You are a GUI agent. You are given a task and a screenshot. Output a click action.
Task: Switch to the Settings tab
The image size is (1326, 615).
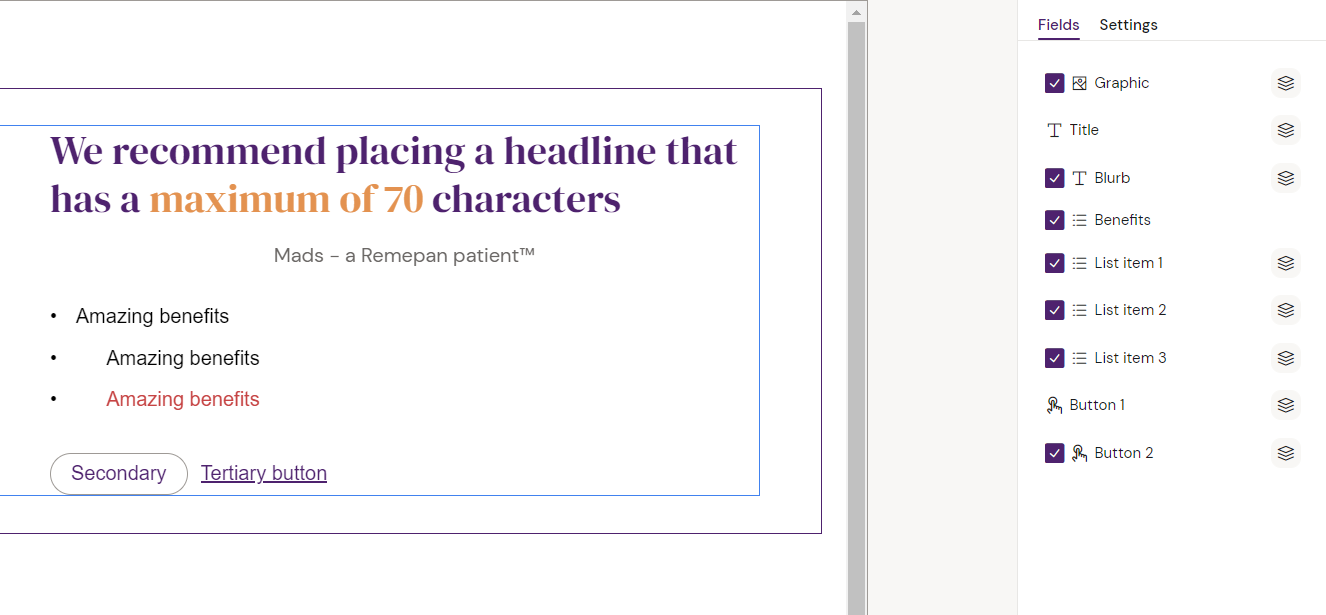click(1128, 25)
